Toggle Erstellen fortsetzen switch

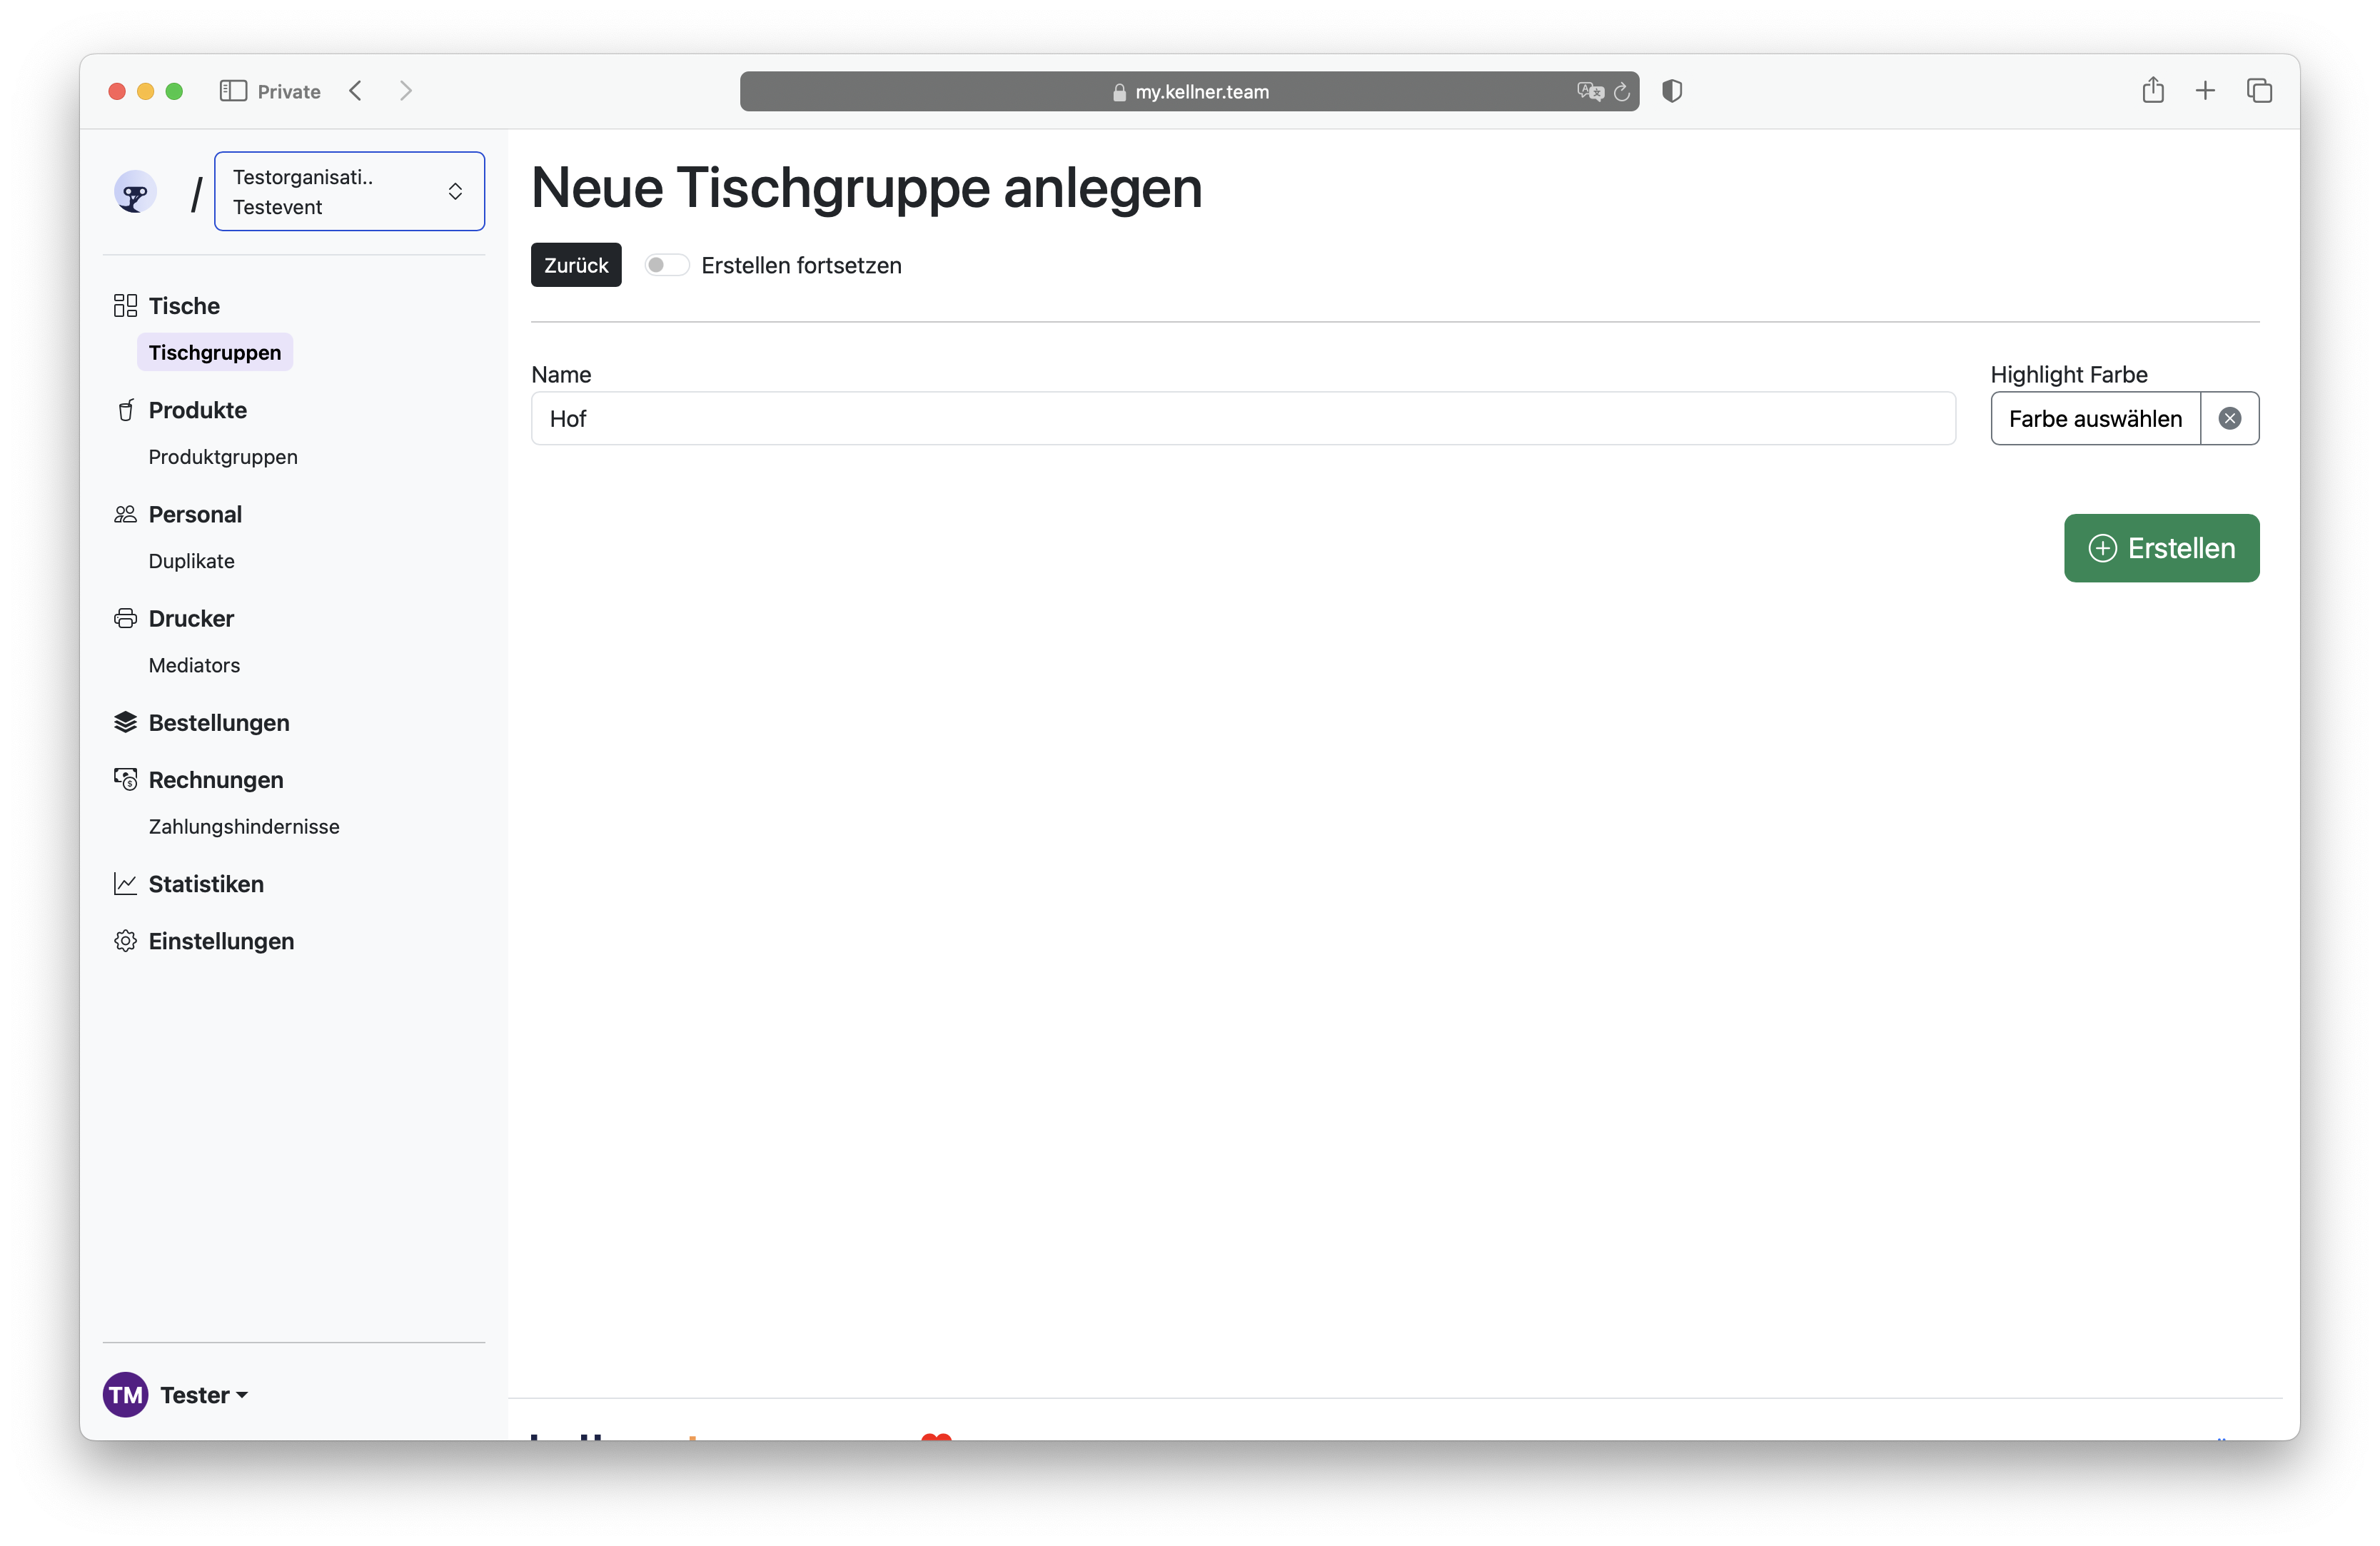666,265
